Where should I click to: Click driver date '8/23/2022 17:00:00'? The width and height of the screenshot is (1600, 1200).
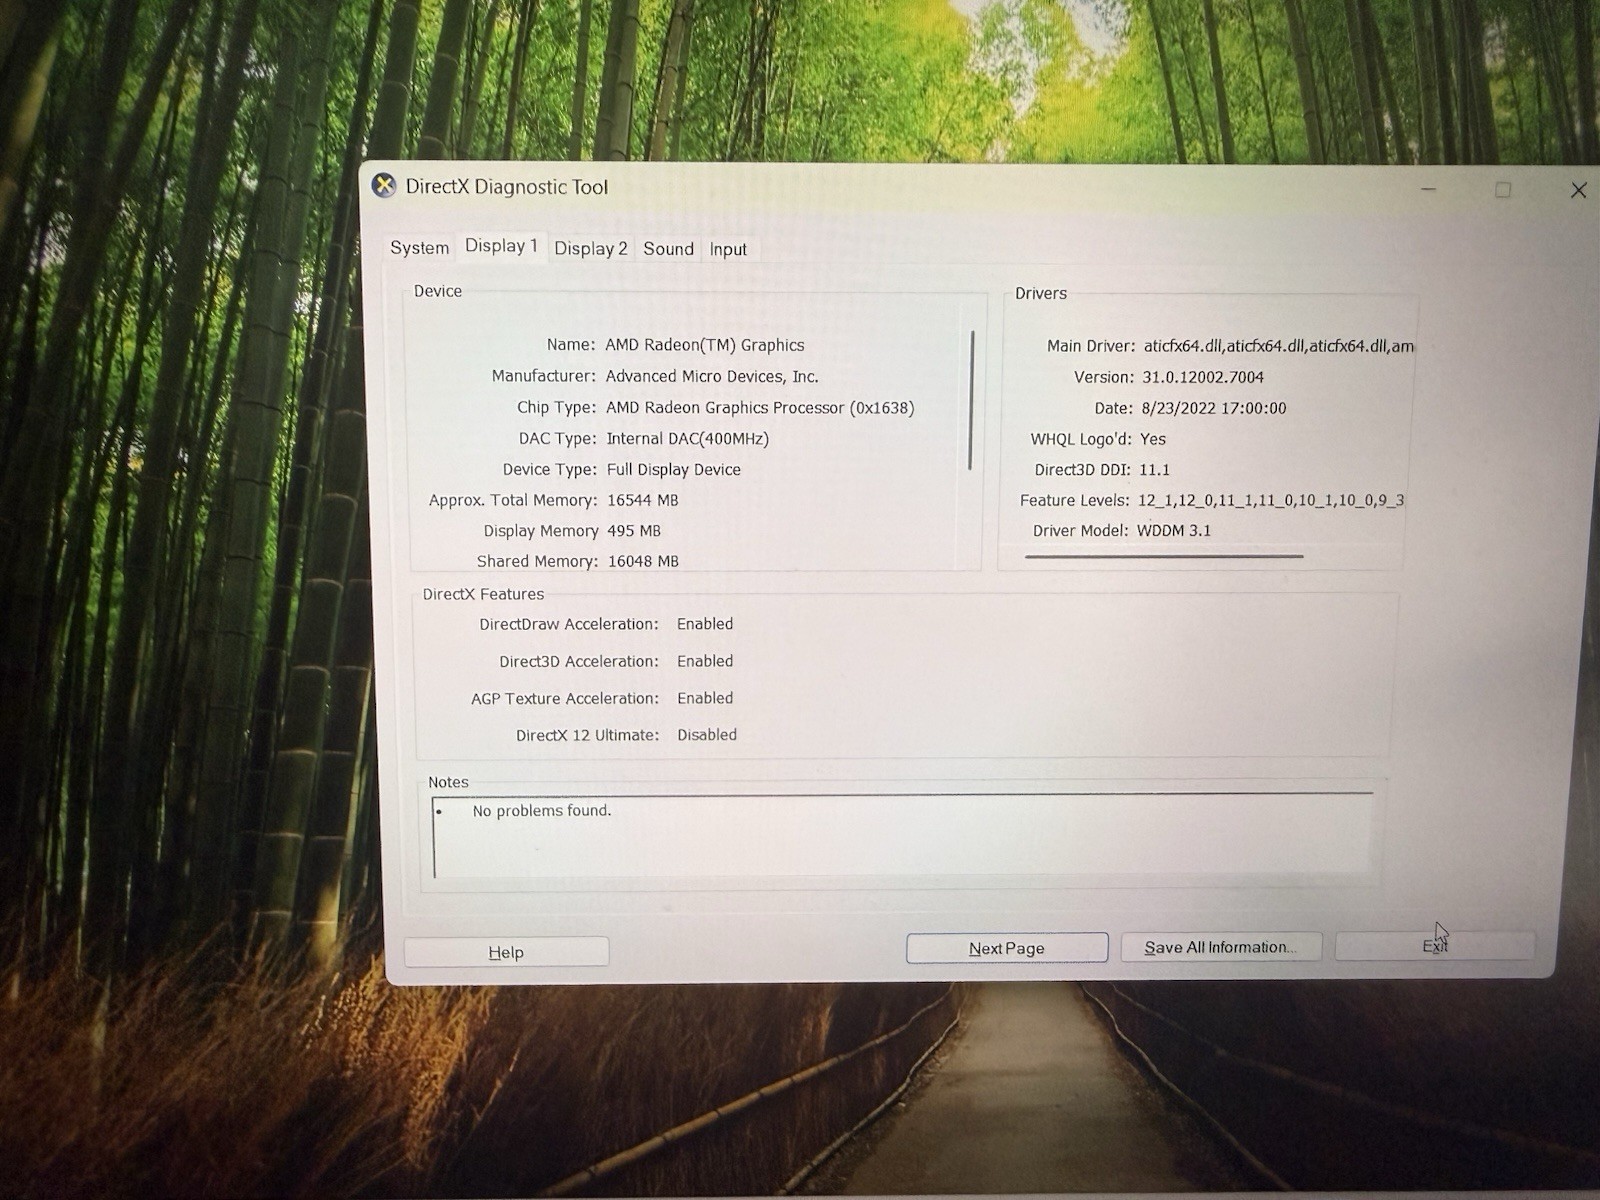click(1214, 408)
